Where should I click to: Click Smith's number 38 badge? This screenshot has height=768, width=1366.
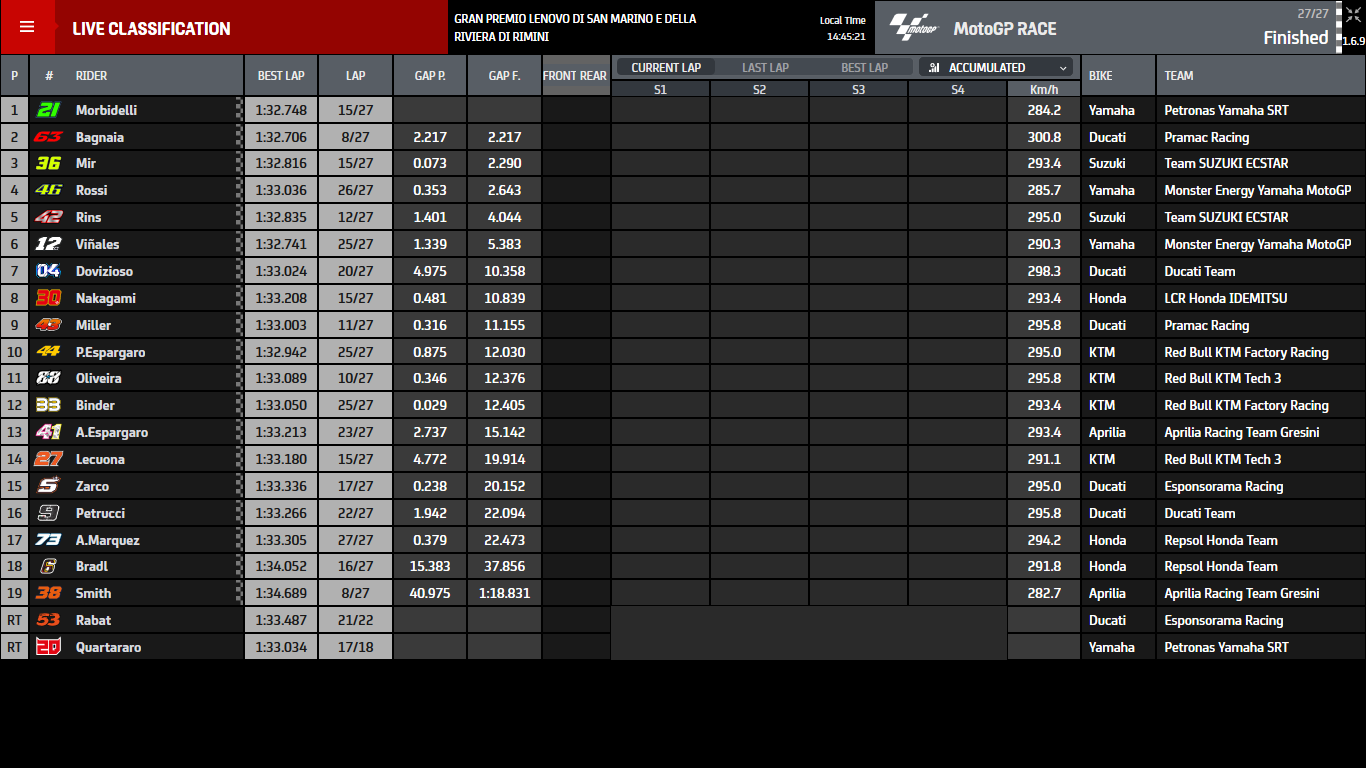point(48,593)
